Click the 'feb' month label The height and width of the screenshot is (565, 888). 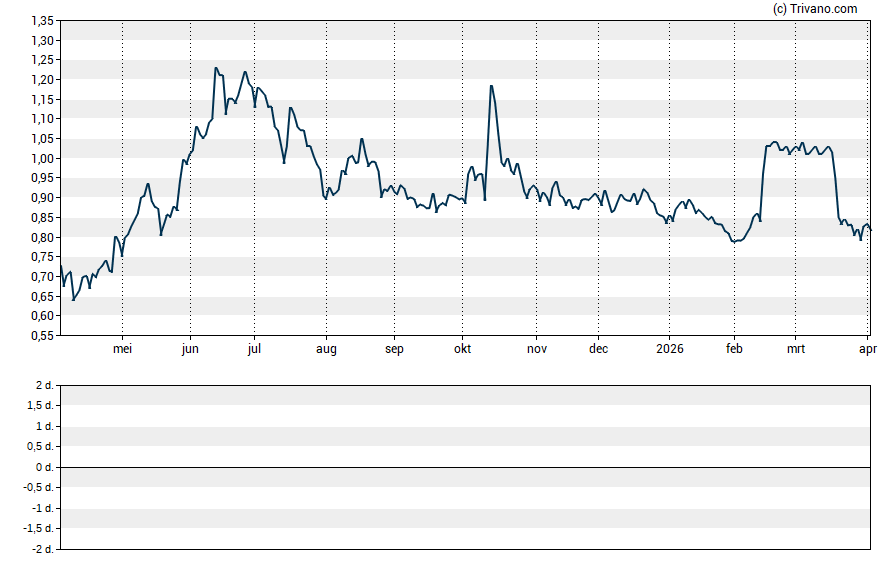pyautogui.click(x=734, y=349)
